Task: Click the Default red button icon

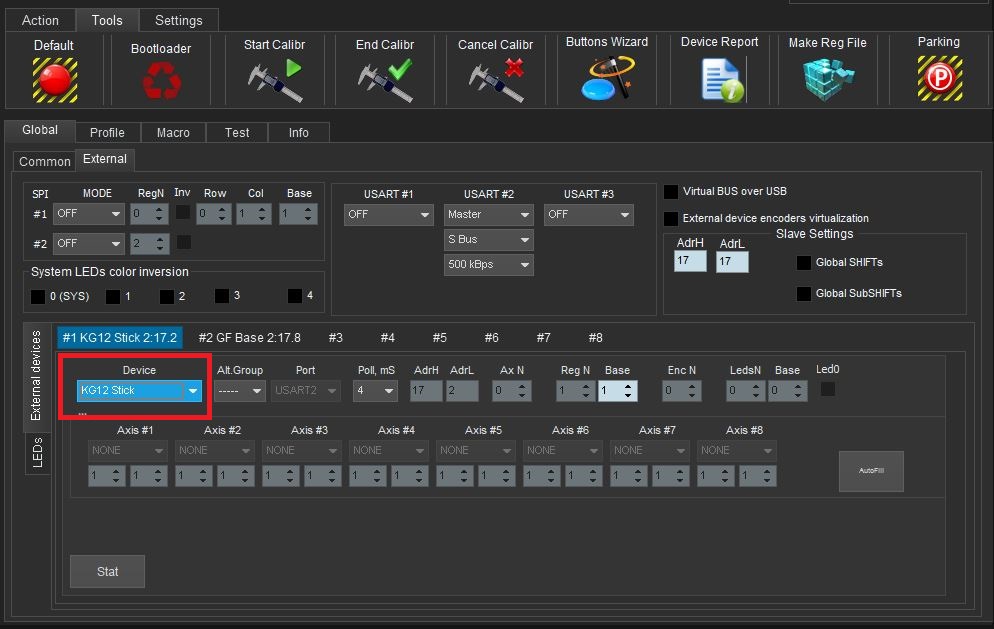Action: (54, 79)
